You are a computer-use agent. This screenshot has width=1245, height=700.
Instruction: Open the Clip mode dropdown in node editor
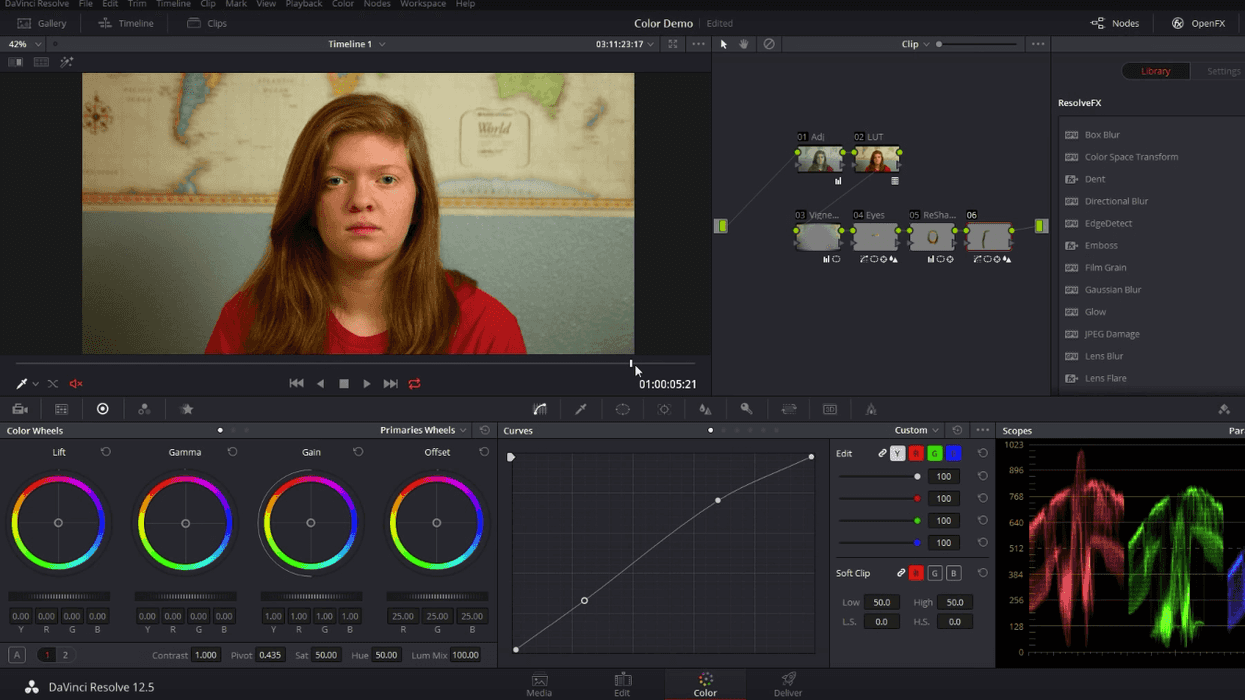click(x=915, y=44)
